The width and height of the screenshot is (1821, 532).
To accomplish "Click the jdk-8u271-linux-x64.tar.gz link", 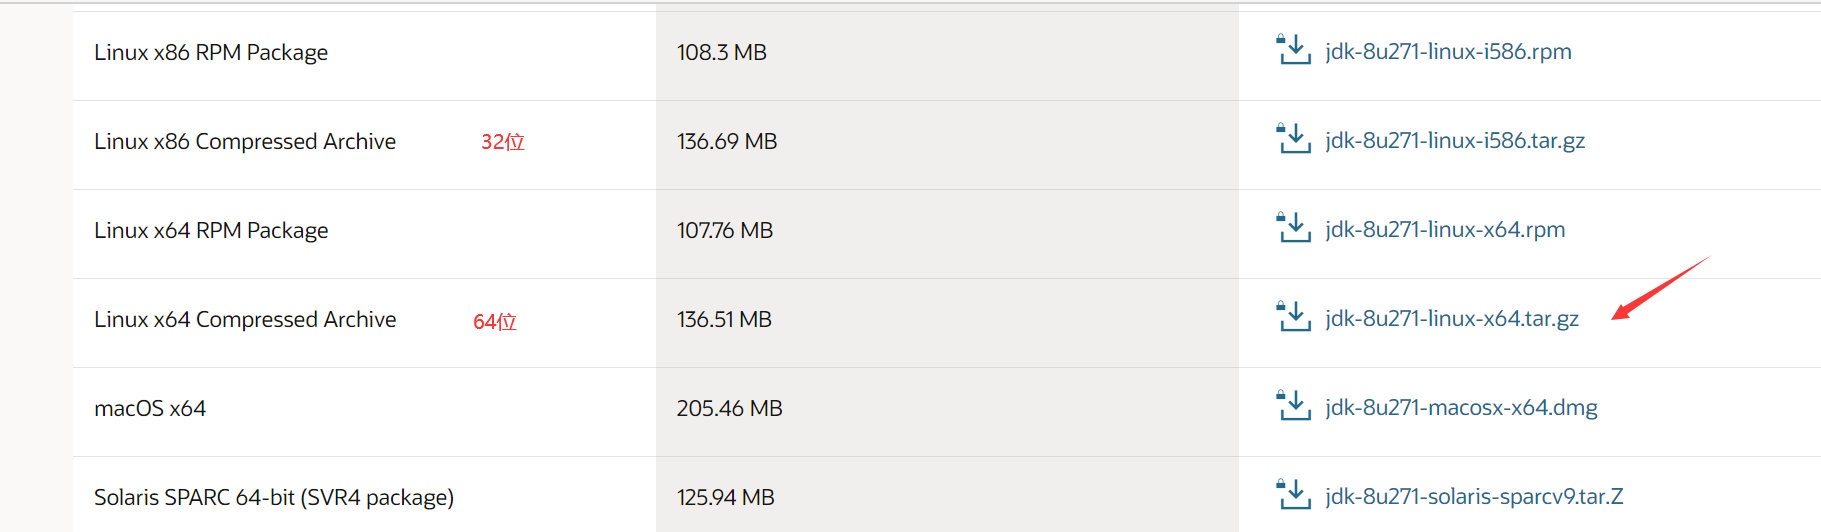I will (1452, 318).
